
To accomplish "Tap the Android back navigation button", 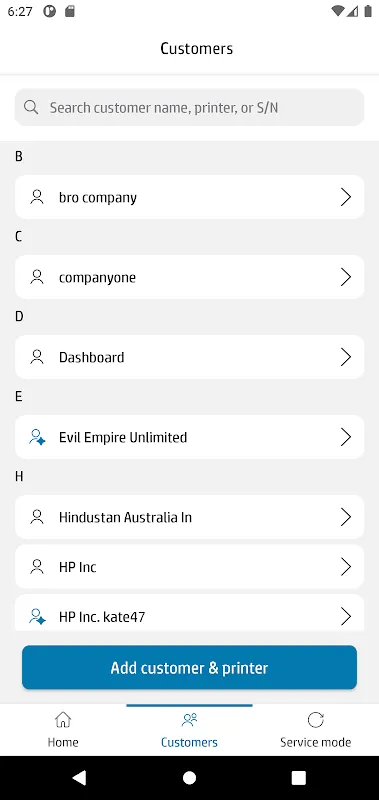I will tap(79, 777).
